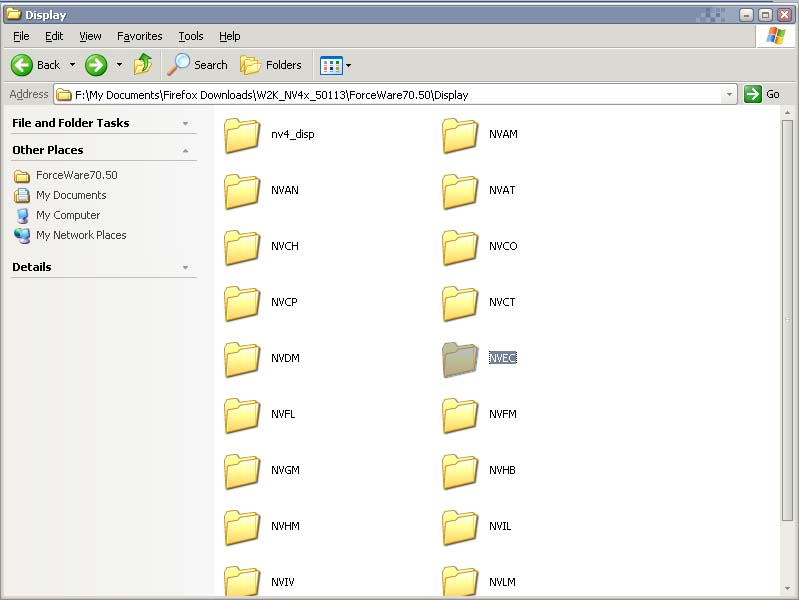Click the NVHB folder name text

502,470
